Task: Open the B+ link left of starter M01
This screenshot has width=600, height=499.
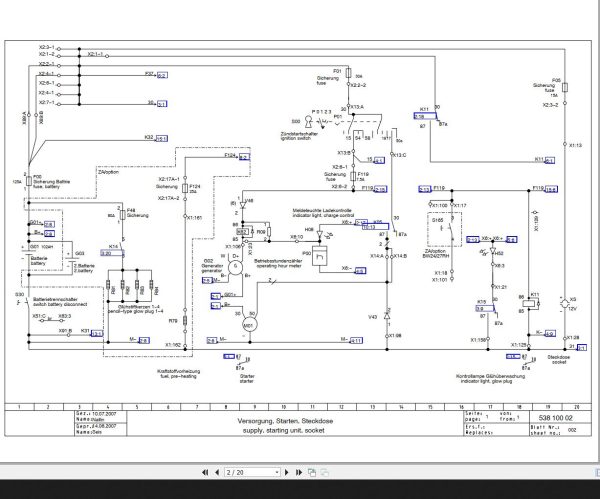Action: 216,306
